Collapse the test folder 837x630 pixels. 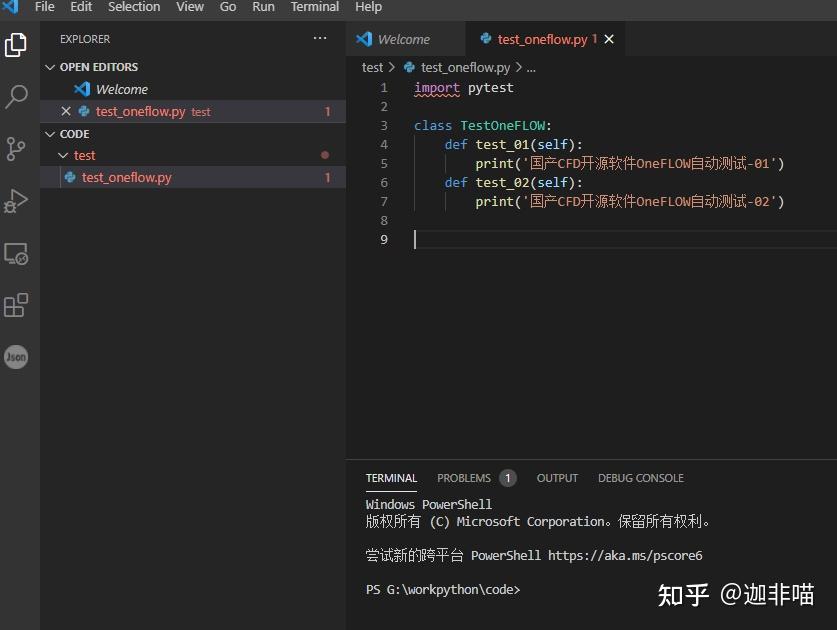click(x=61, y=155)
